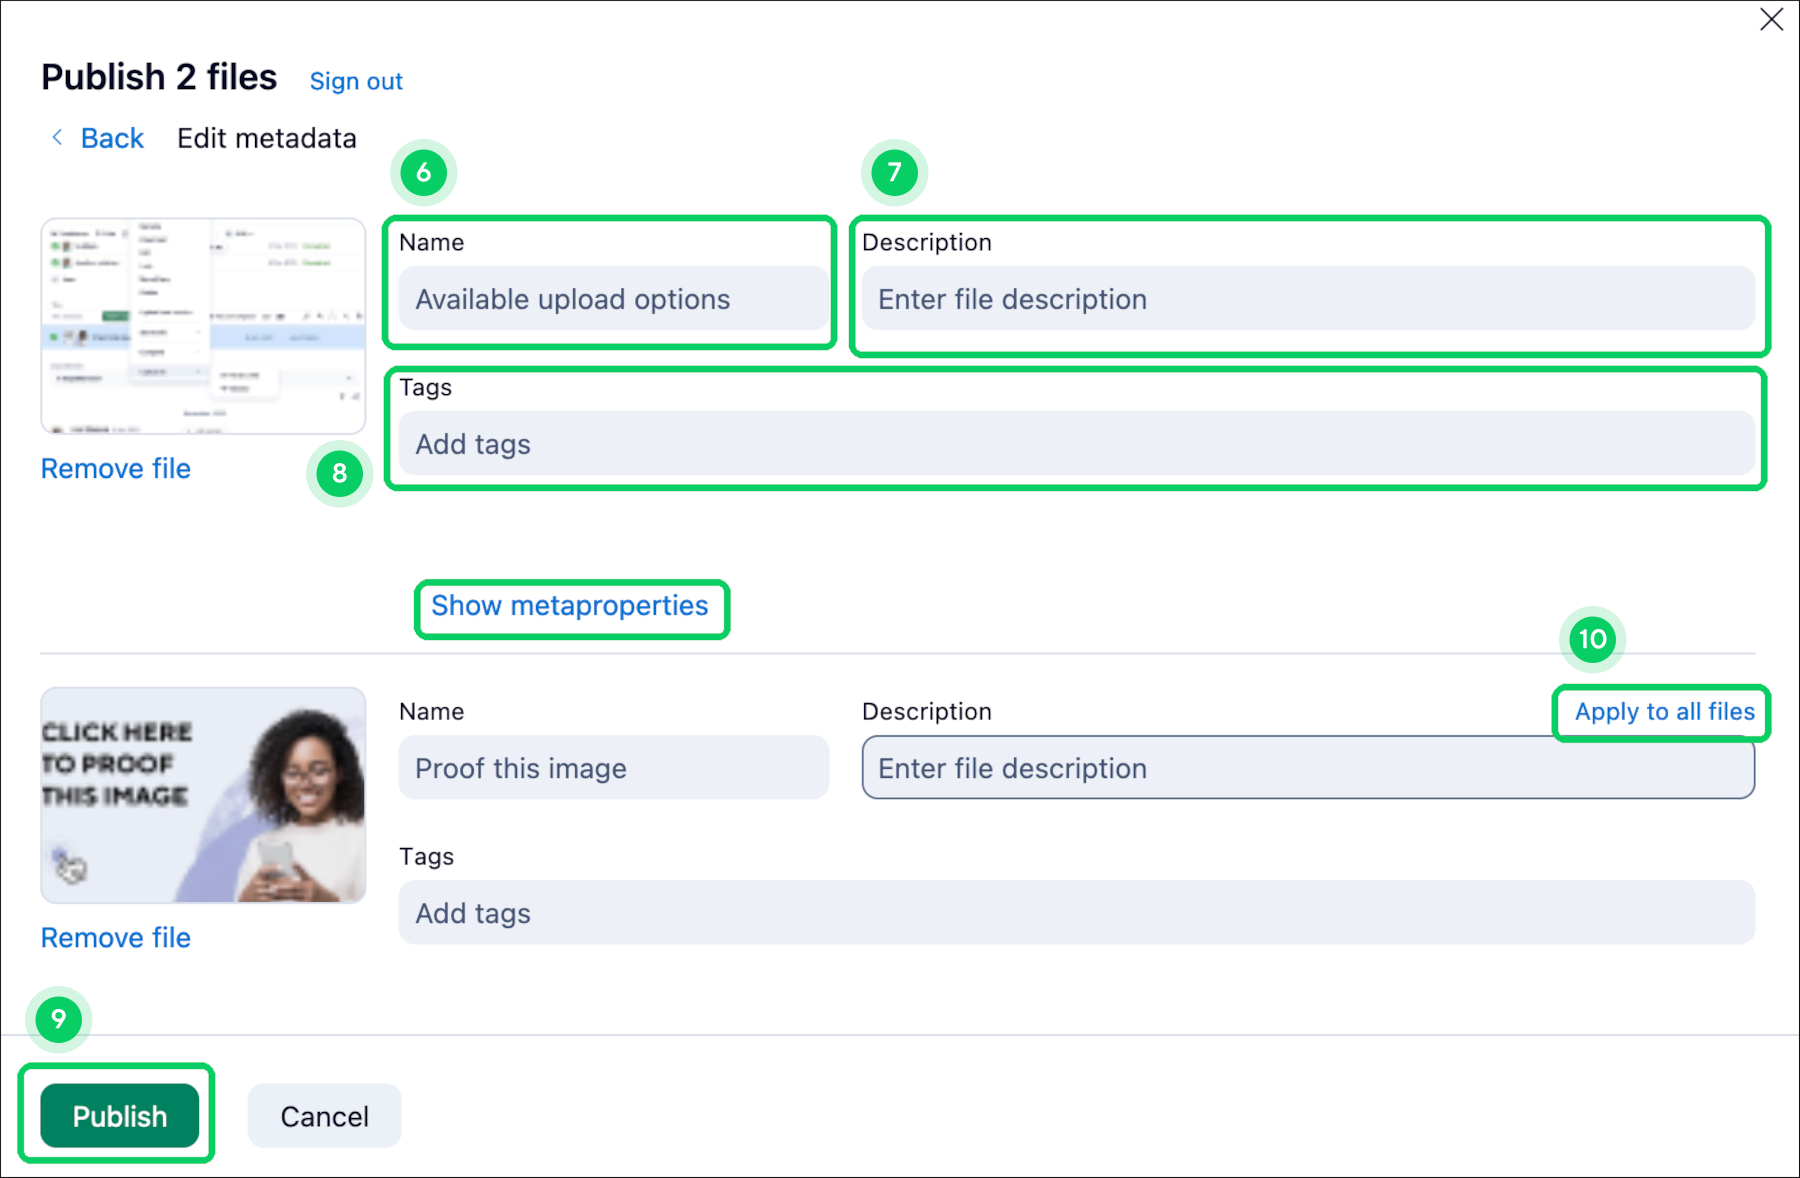The width and height of the screenshot is (1800, 1178).
Task: Remove the Available upload options file
Action: click(116, 469)
